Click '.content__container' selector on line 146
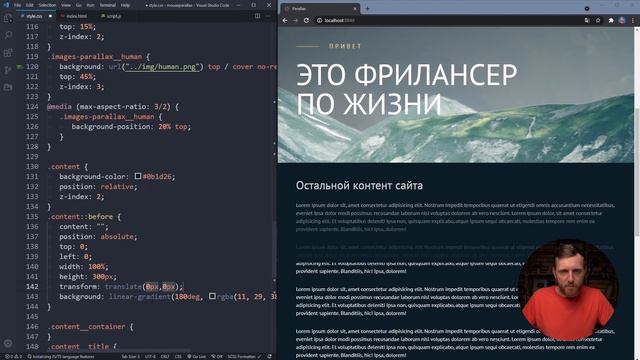 coord(86,327)
